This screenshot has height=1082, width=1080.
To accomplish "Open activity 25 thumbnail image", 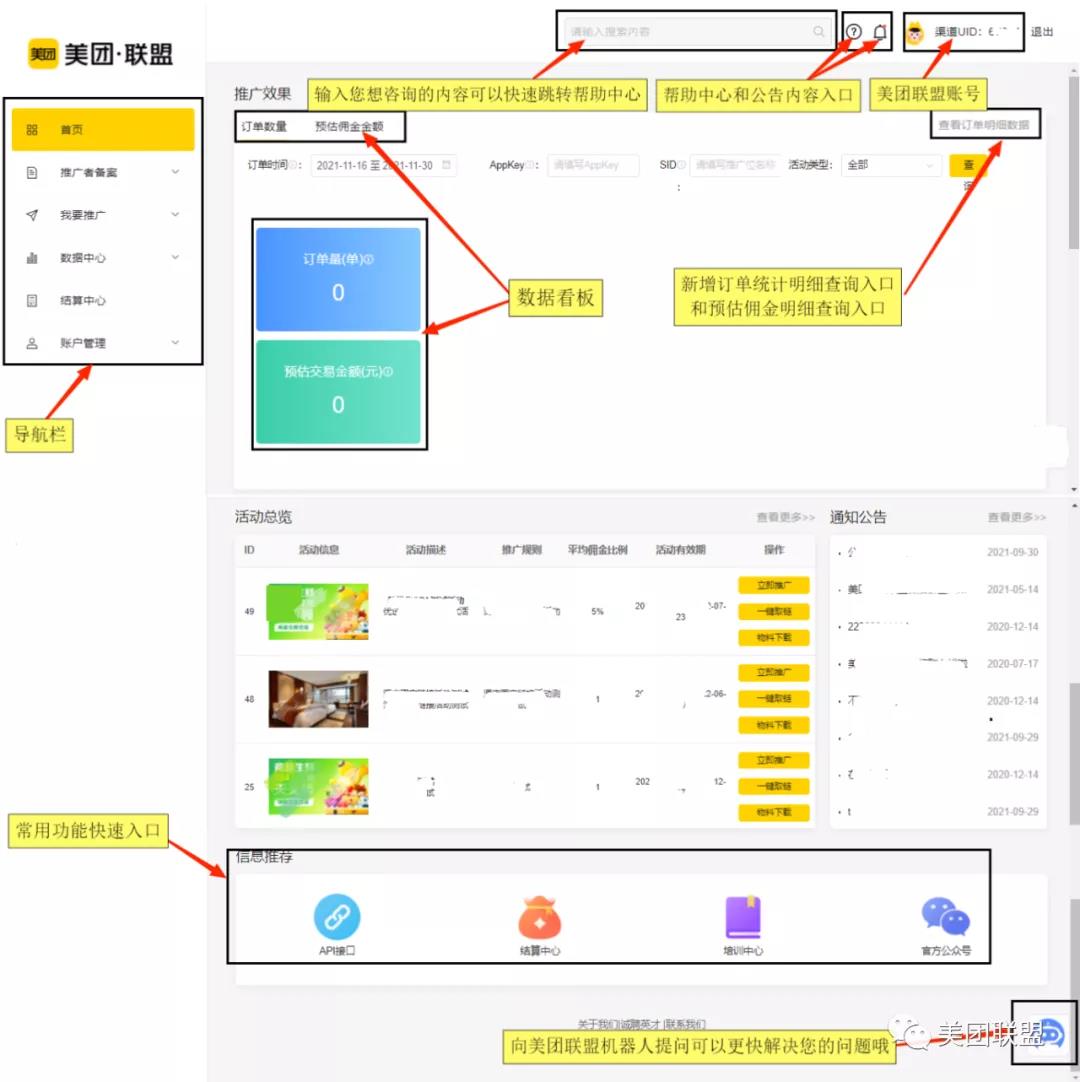I will pos(318,787).
